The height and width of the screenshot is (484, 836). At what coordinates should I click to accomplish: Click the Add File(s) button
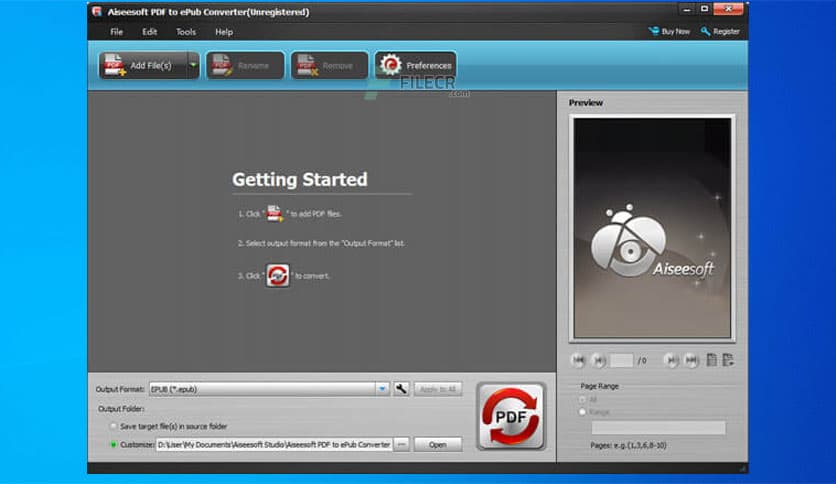point(143,66)
